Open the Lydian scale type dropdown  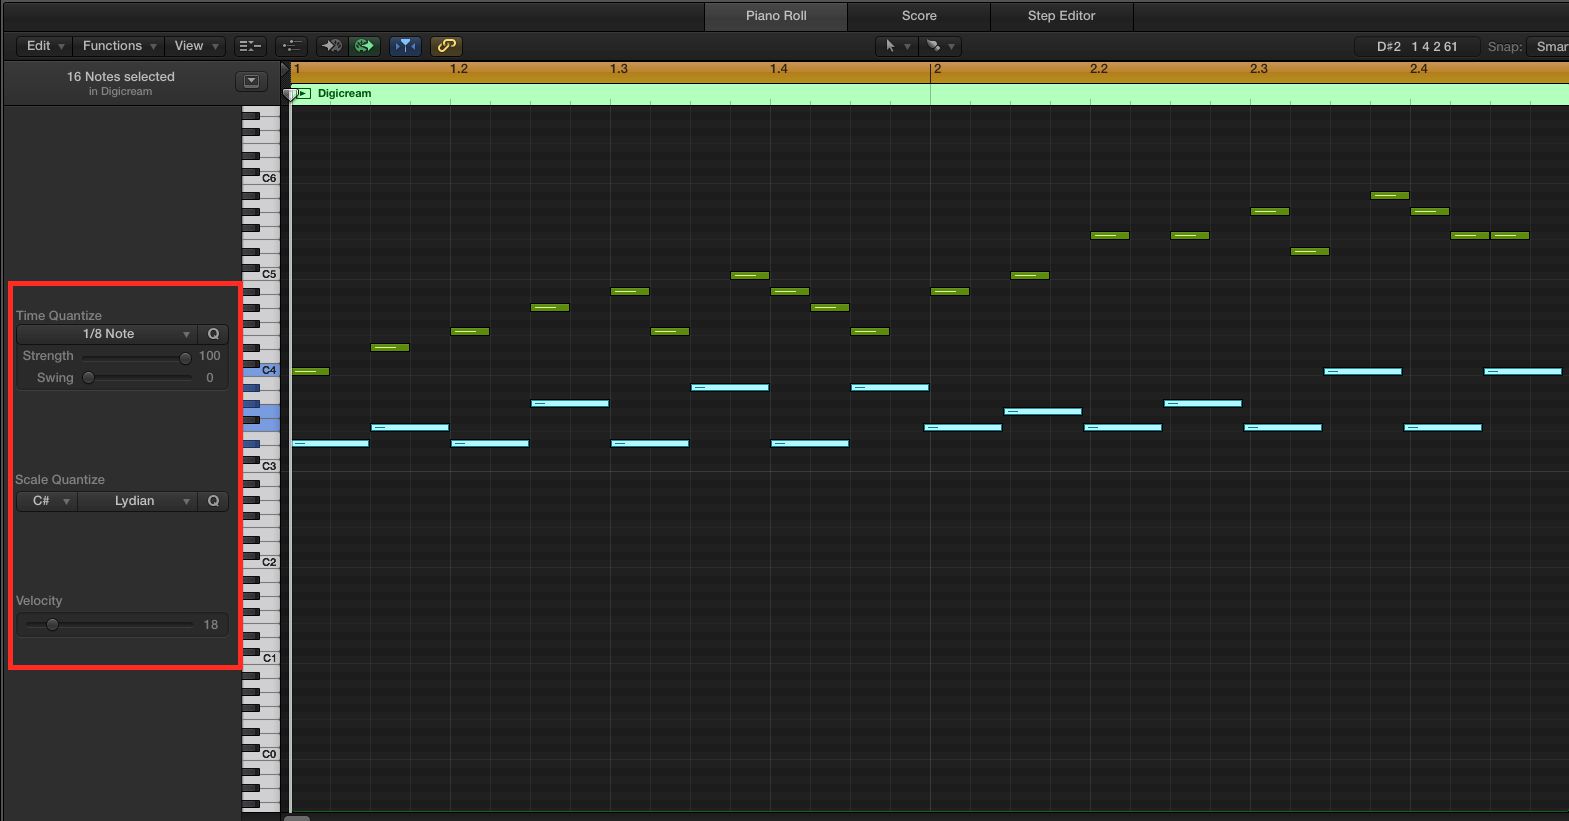pos(137,501)
